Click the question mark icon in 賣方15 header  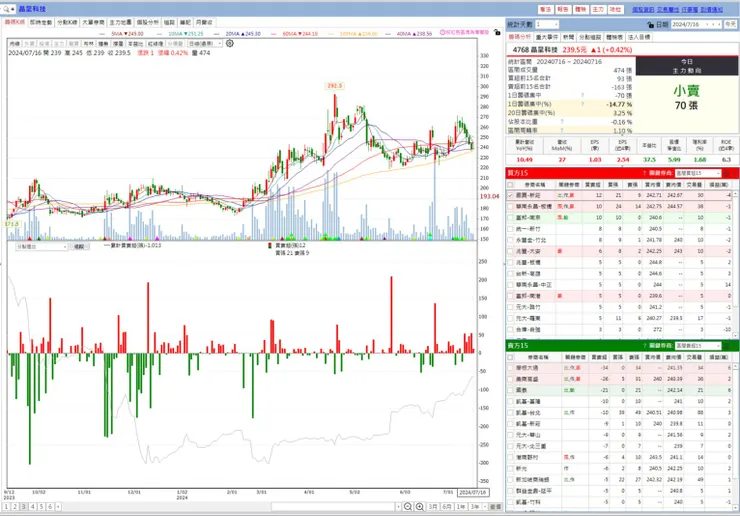(644, 346)
